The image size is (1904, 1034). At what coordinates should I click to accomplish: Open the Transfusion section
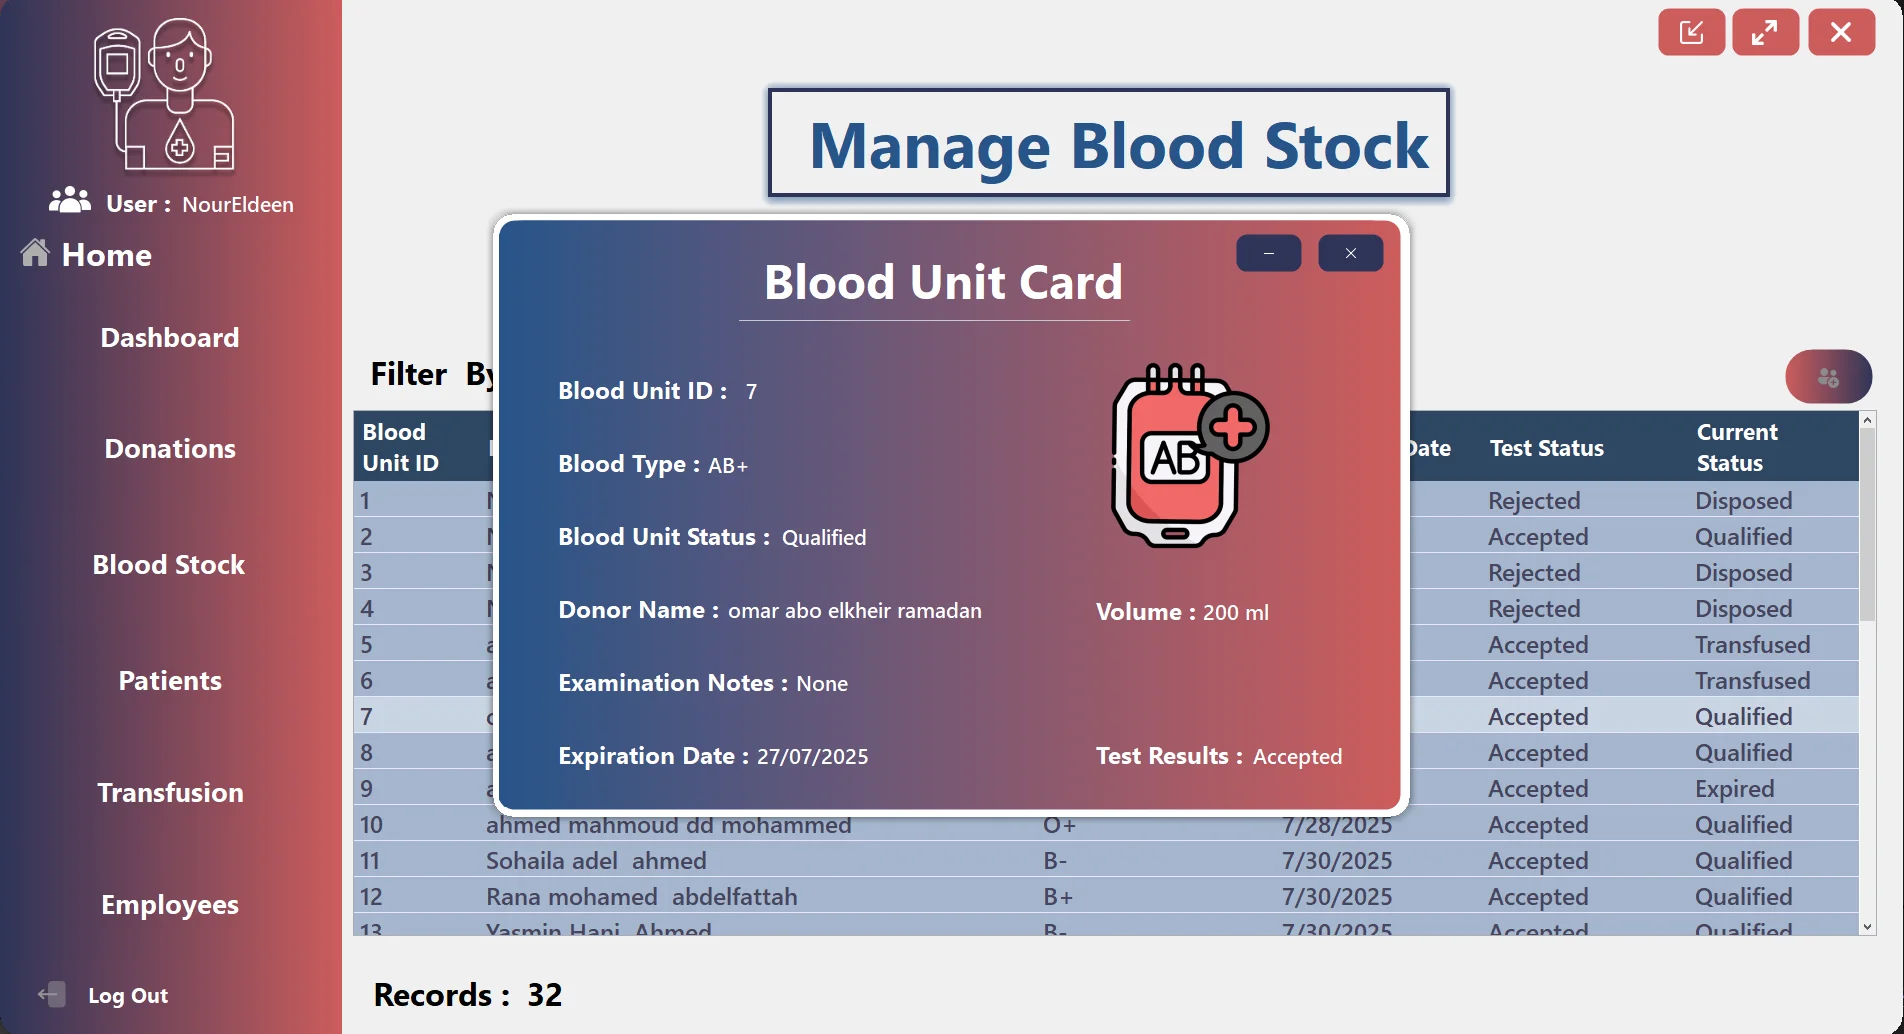(170, 792)
